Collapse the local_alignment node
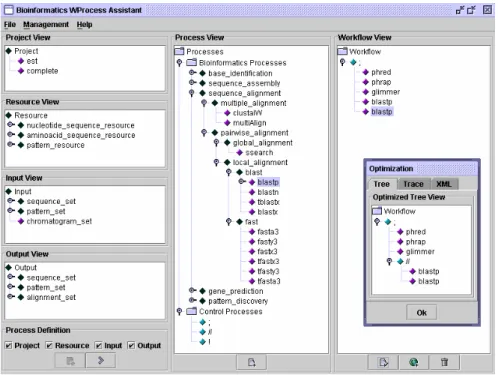Image resolution: width=498 pixels, height=375 pixels. tap(216, 163)
